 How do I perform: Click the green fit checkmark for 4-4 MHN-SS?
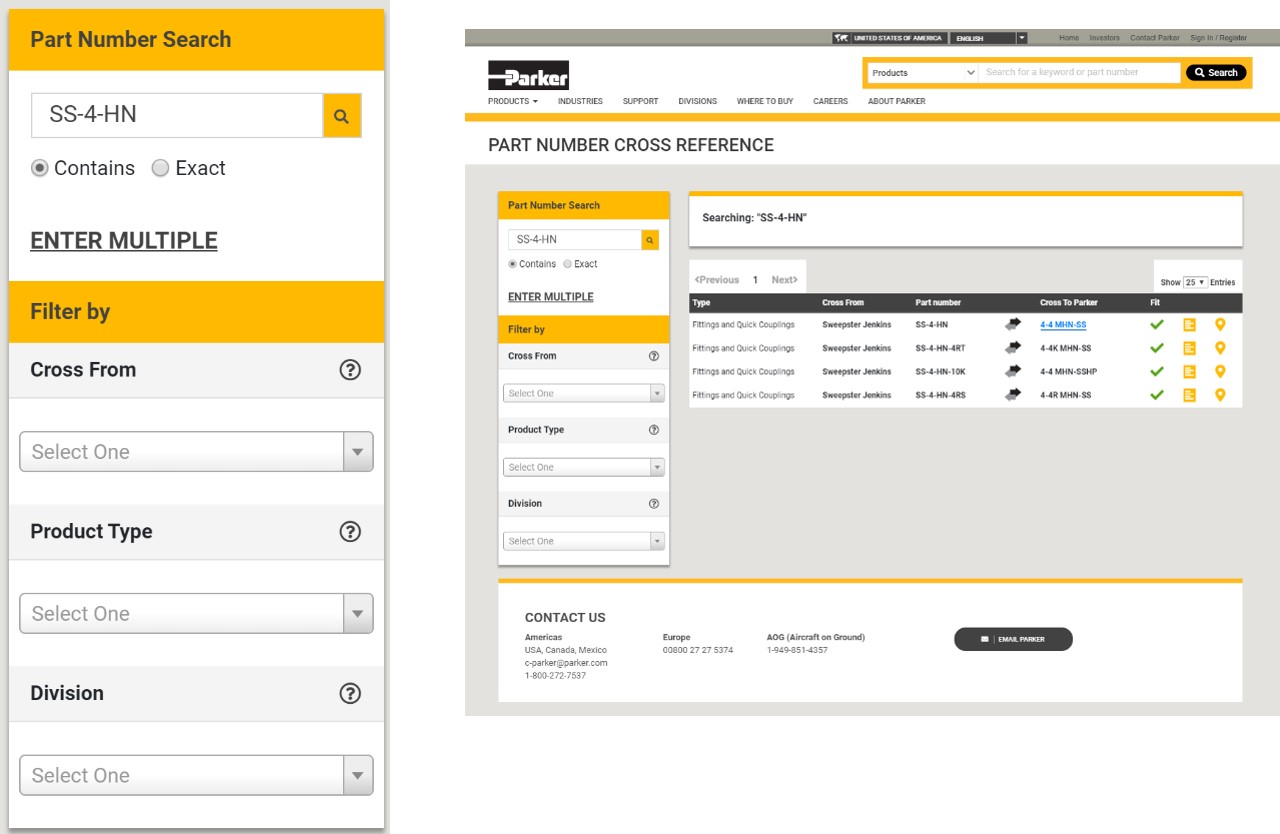click(x=1157, y=324)
